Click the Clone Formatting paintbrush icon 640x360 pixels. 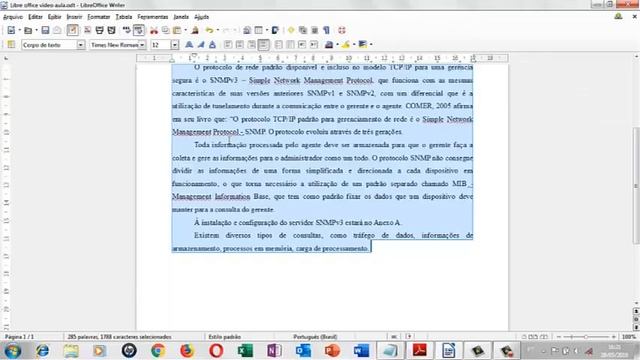(x=195, y=30)
